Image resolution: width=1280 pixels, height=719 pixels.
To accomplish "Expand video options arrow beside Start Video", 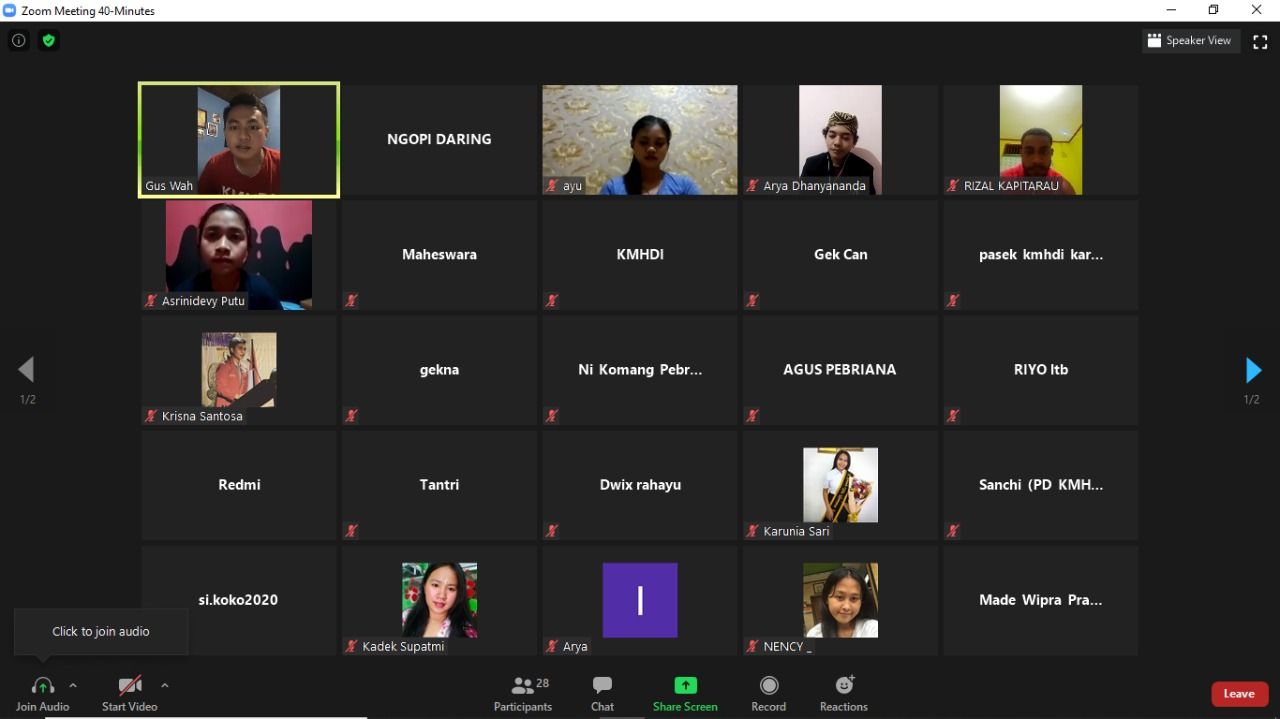I will (165, 686).
